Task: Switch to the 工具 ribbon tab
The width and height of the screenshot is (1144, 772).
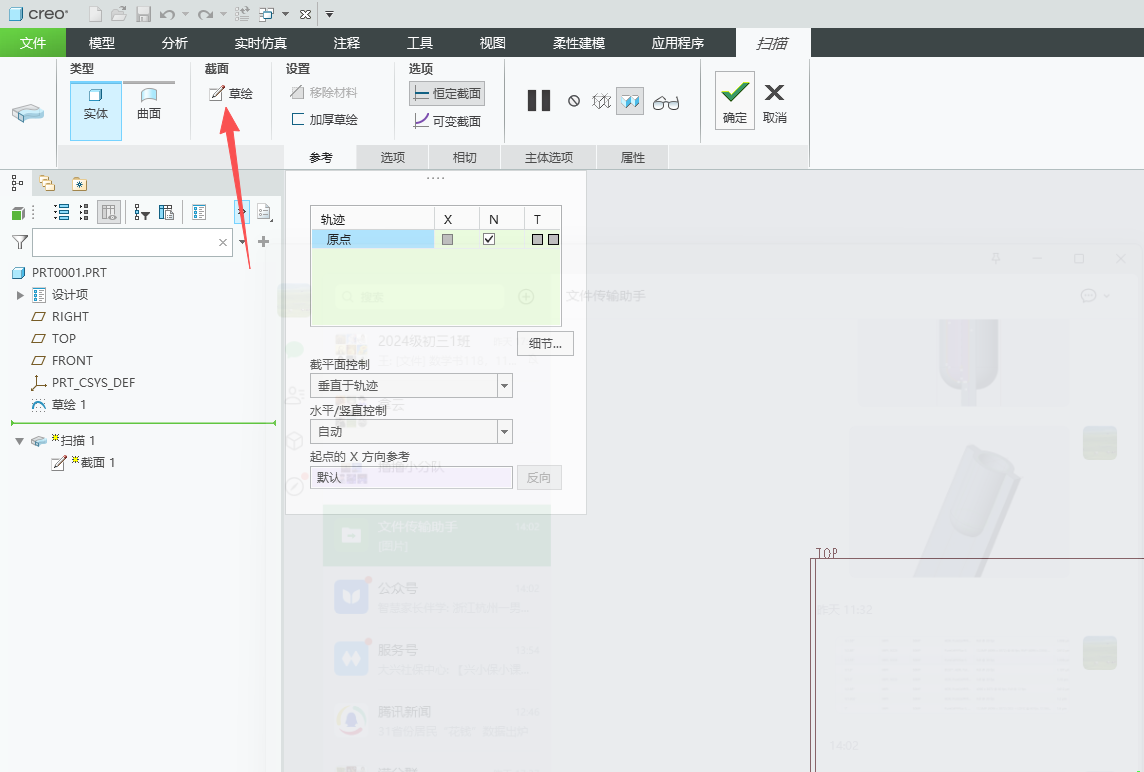Action: coord(420,43)
